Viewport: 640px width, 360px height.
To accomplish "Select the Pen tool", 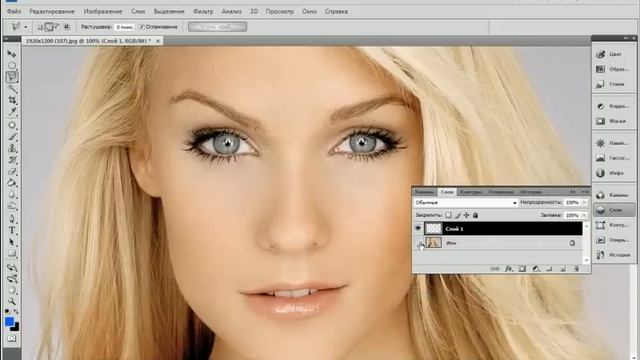I will (12, 219).
